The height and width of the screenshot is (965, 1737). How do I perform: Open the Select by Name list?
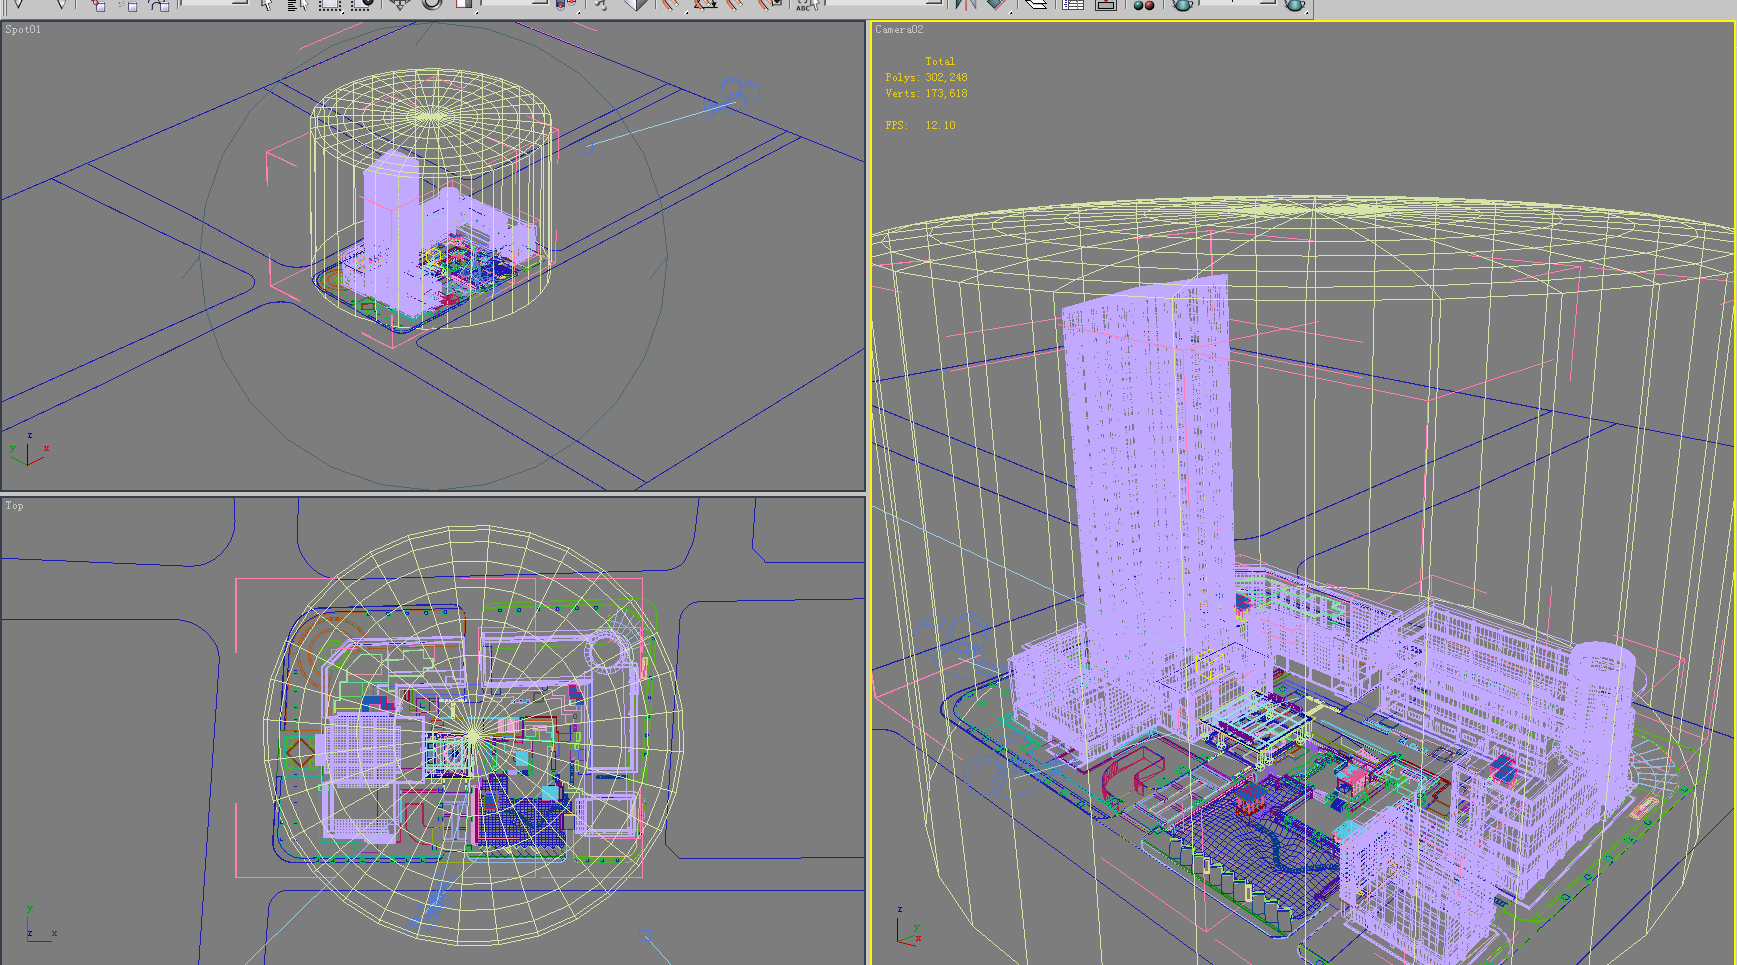pos(297,4)
